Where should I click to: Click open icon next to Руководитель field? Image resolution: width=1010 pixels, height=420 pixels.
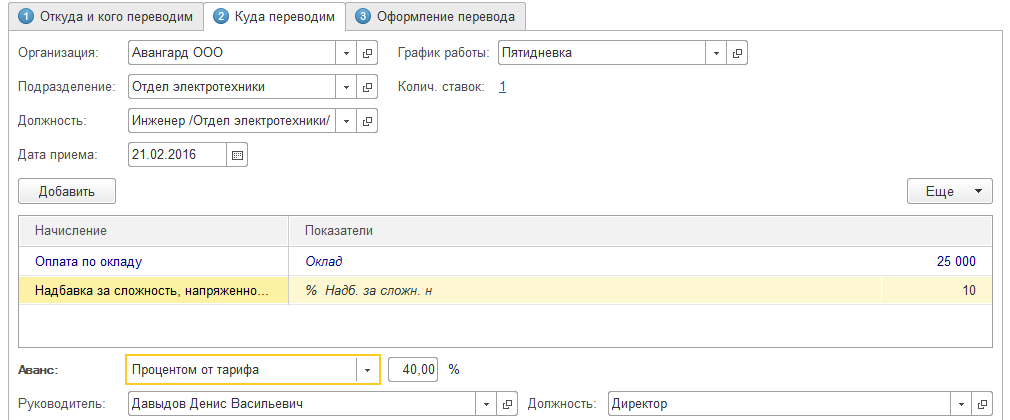coord(508,404)
